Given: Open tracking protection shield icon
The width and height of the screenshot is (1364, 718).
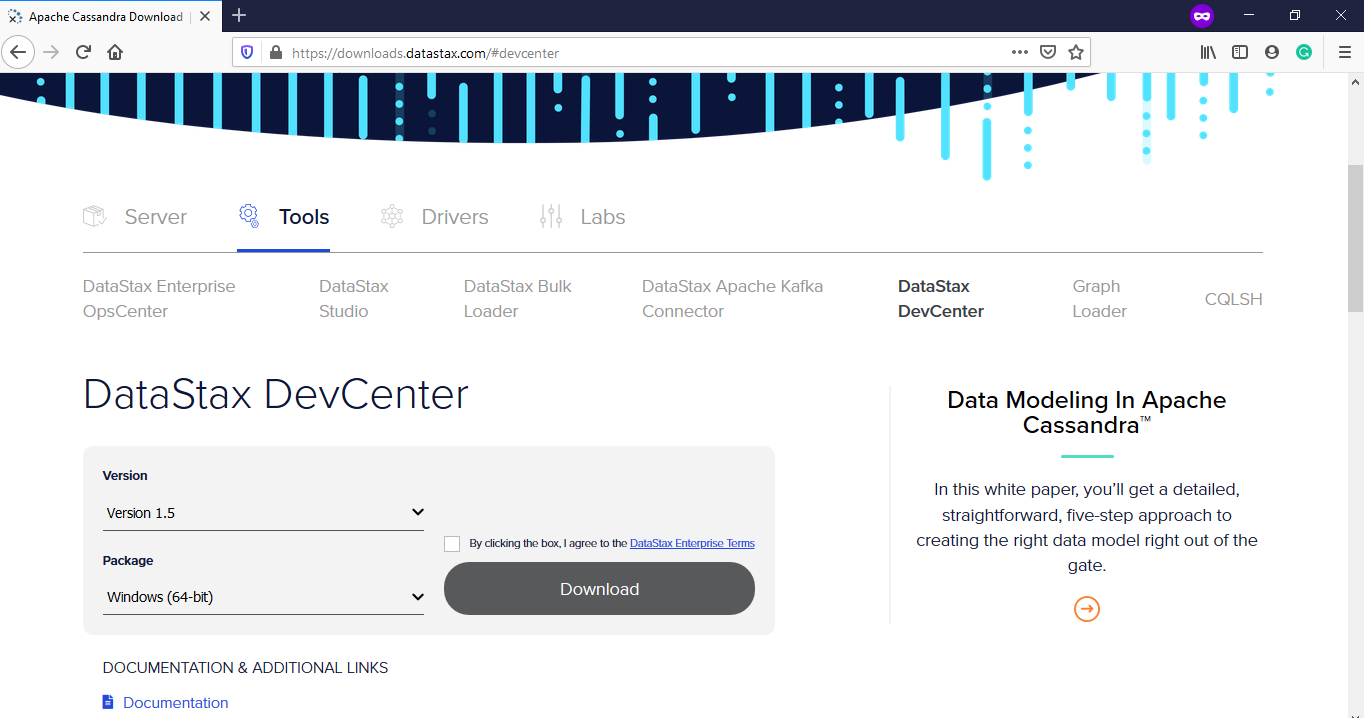Looking at the screenshot, I should pyautogui.click(x=248, y=52).
